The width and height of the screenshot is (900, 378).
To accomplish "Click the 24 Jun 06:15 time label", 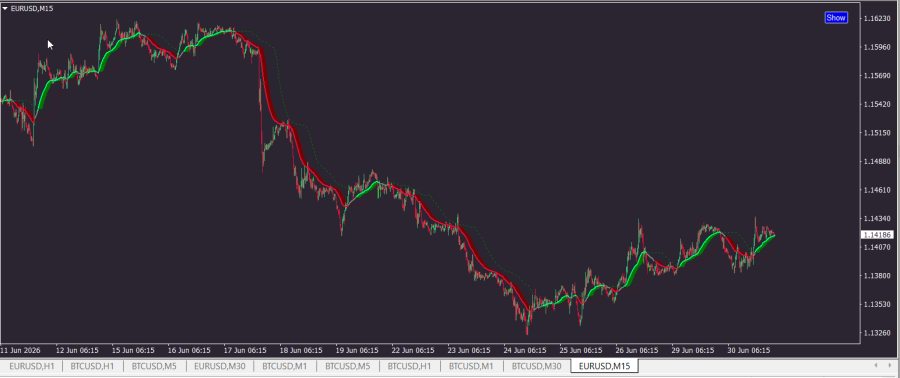I will pos(525,350).
